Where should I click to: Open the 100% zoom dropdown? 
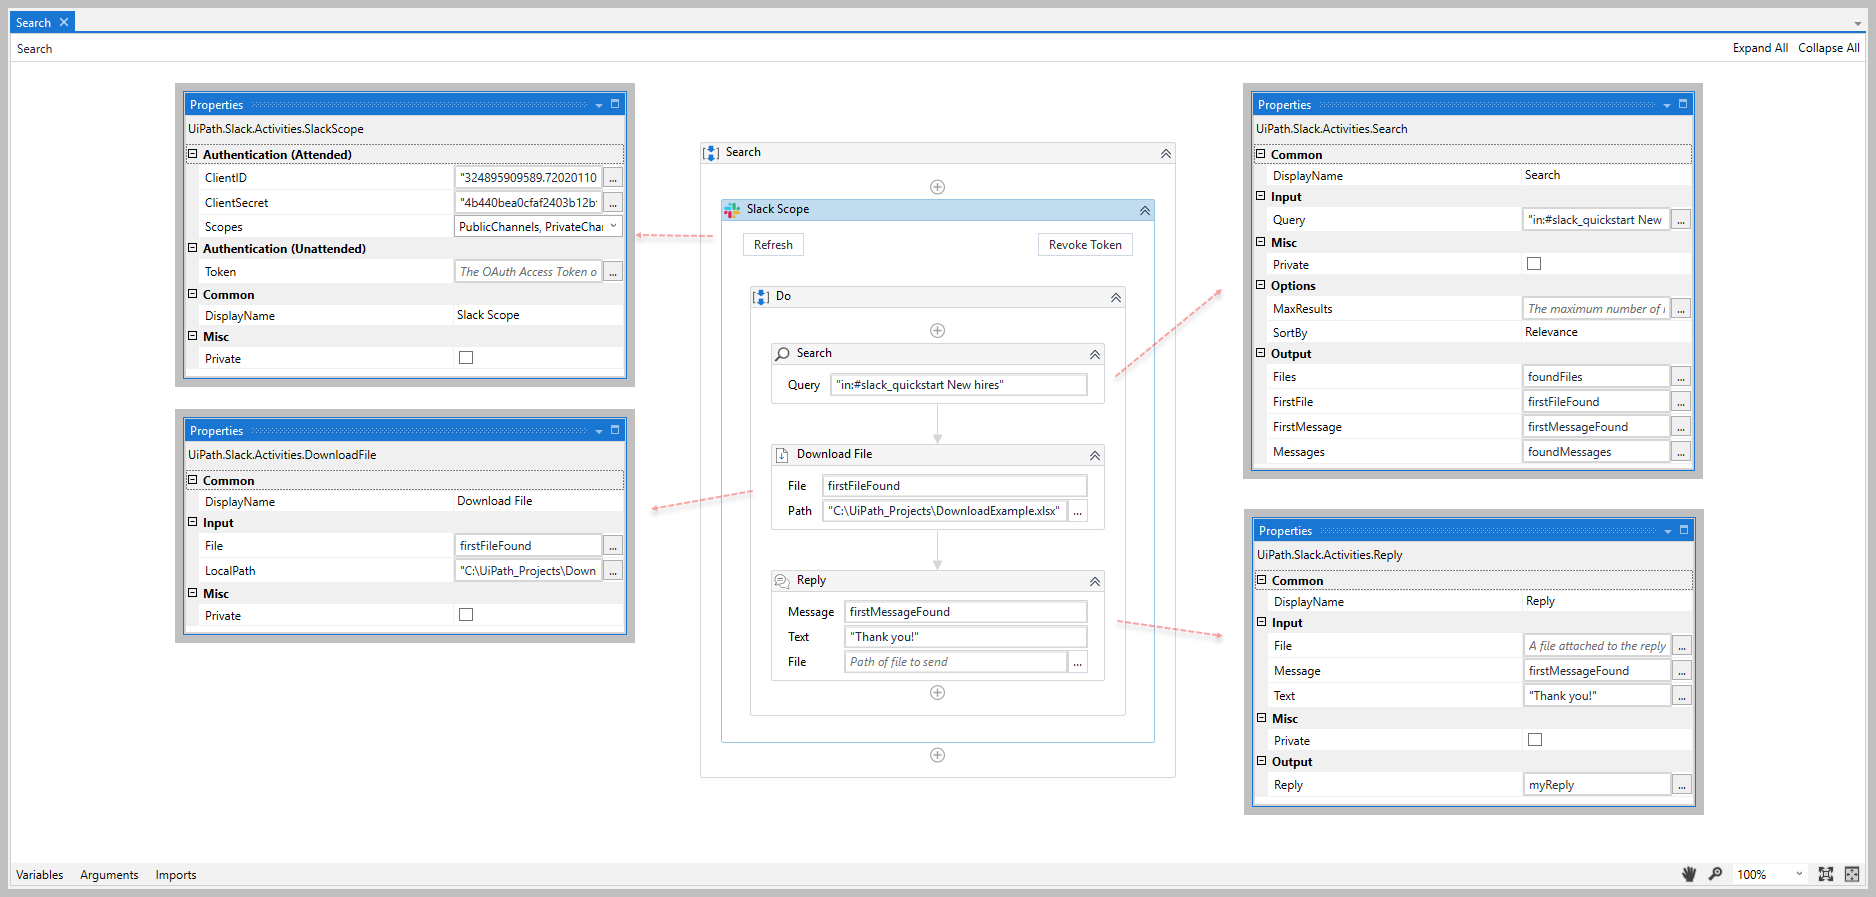click(1799, 874)
